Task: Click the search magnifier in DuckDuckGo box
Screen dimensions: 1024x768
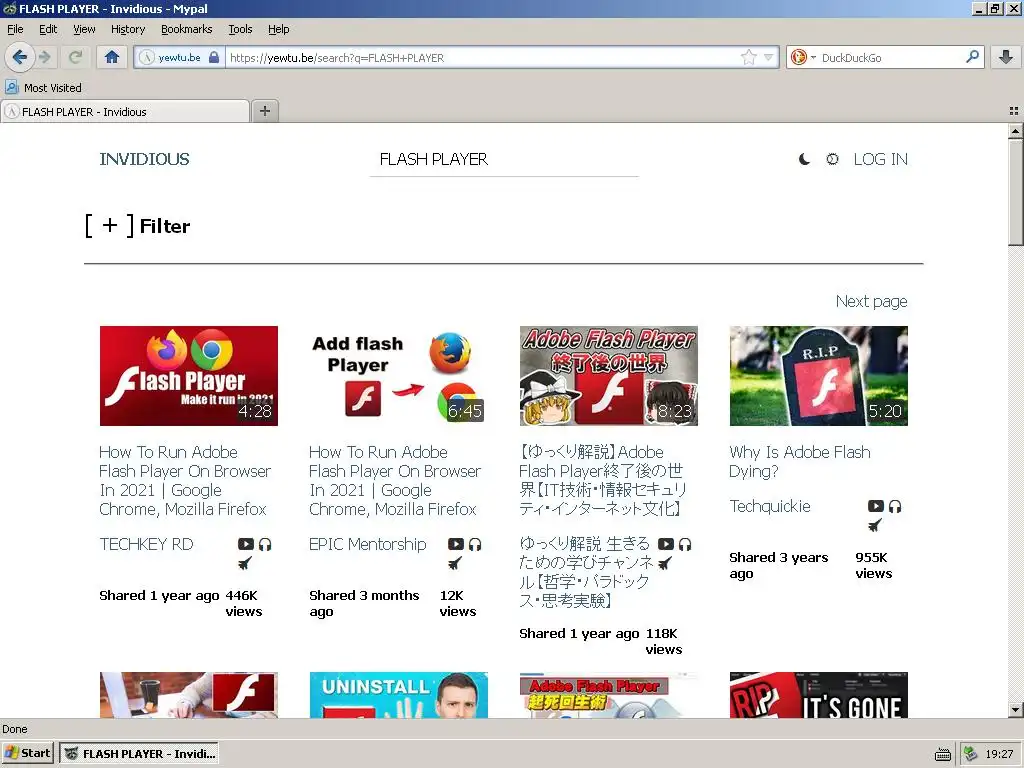Action: click(x=972, y=57)
